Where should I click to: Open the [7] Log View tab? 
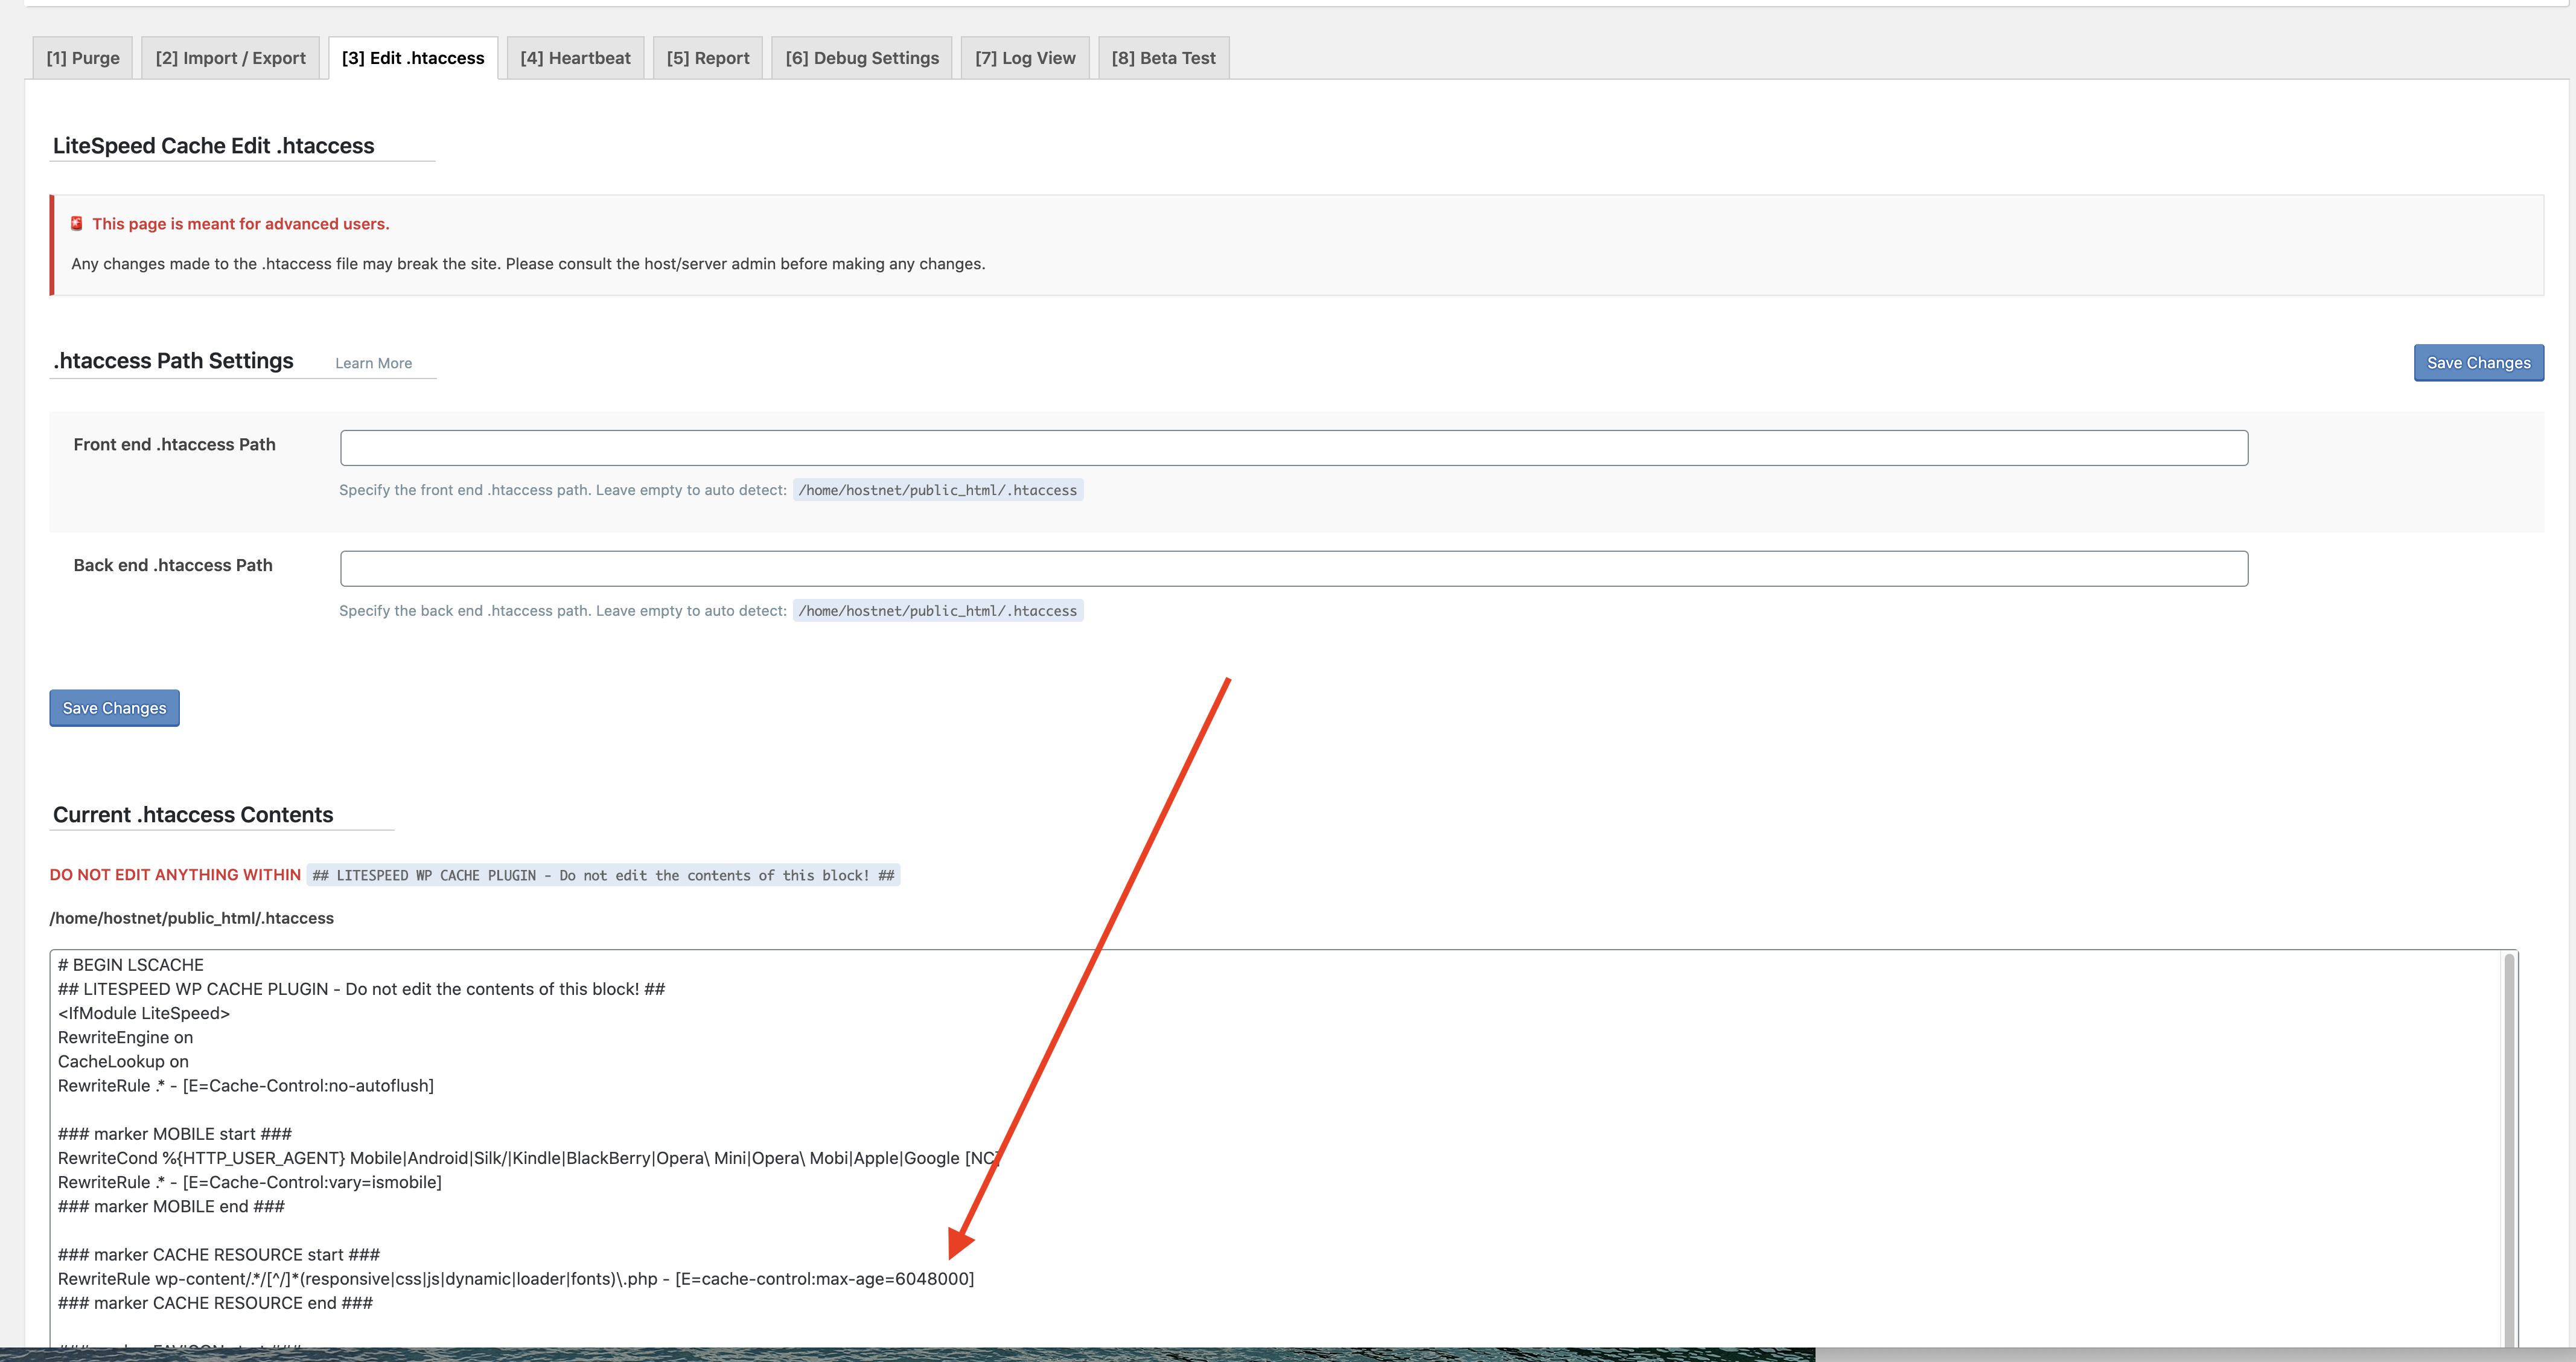(1025, 58)
